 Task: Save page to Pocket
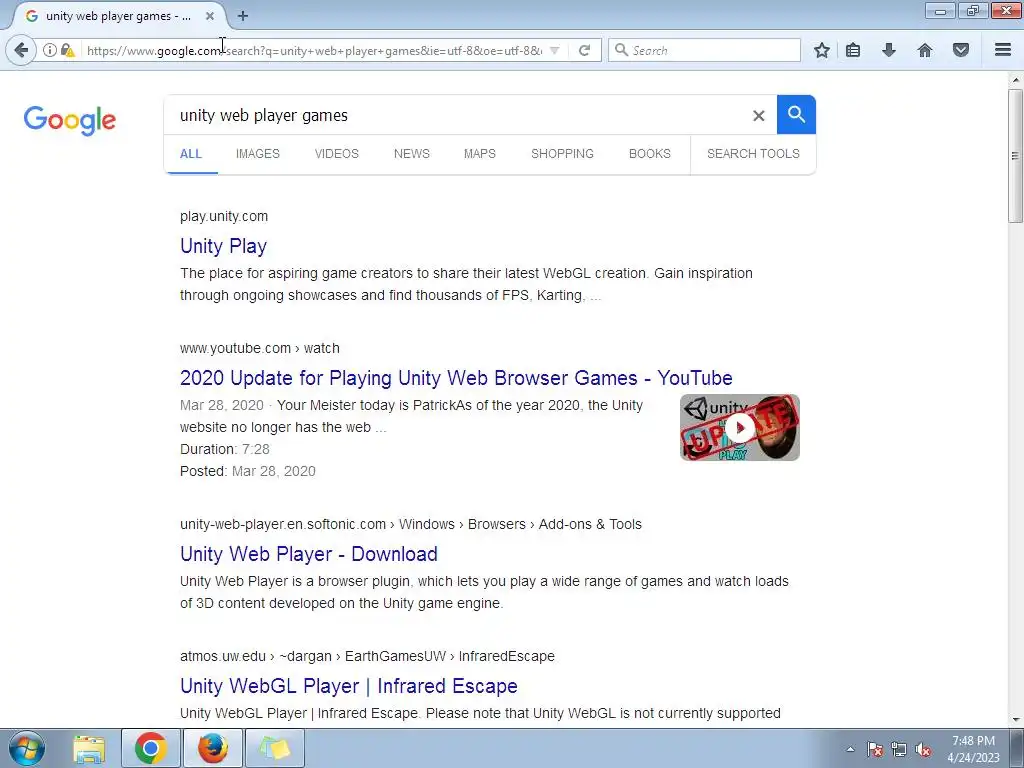(x=961, y=50)
